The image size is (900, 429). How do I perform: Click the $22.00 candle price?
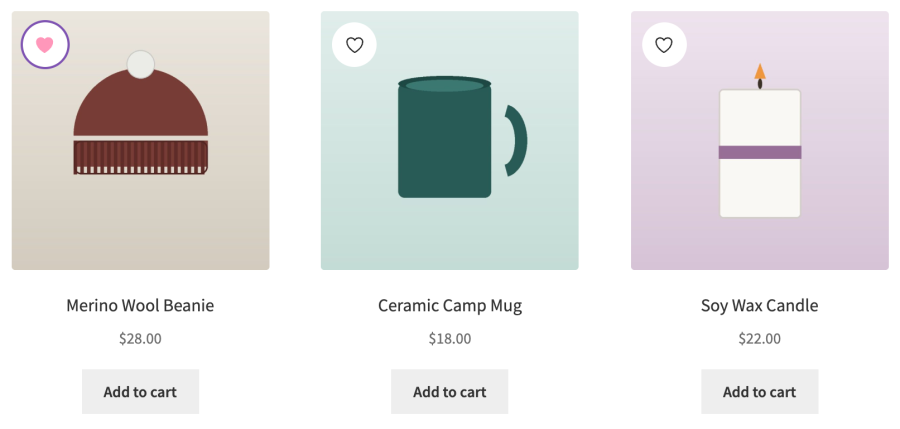click(759, 339)
